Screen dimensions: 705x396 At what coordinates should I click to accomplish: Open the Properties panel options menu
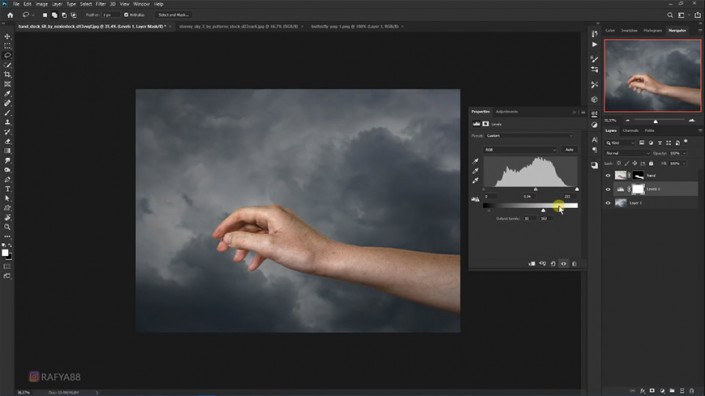click(583, 112)
